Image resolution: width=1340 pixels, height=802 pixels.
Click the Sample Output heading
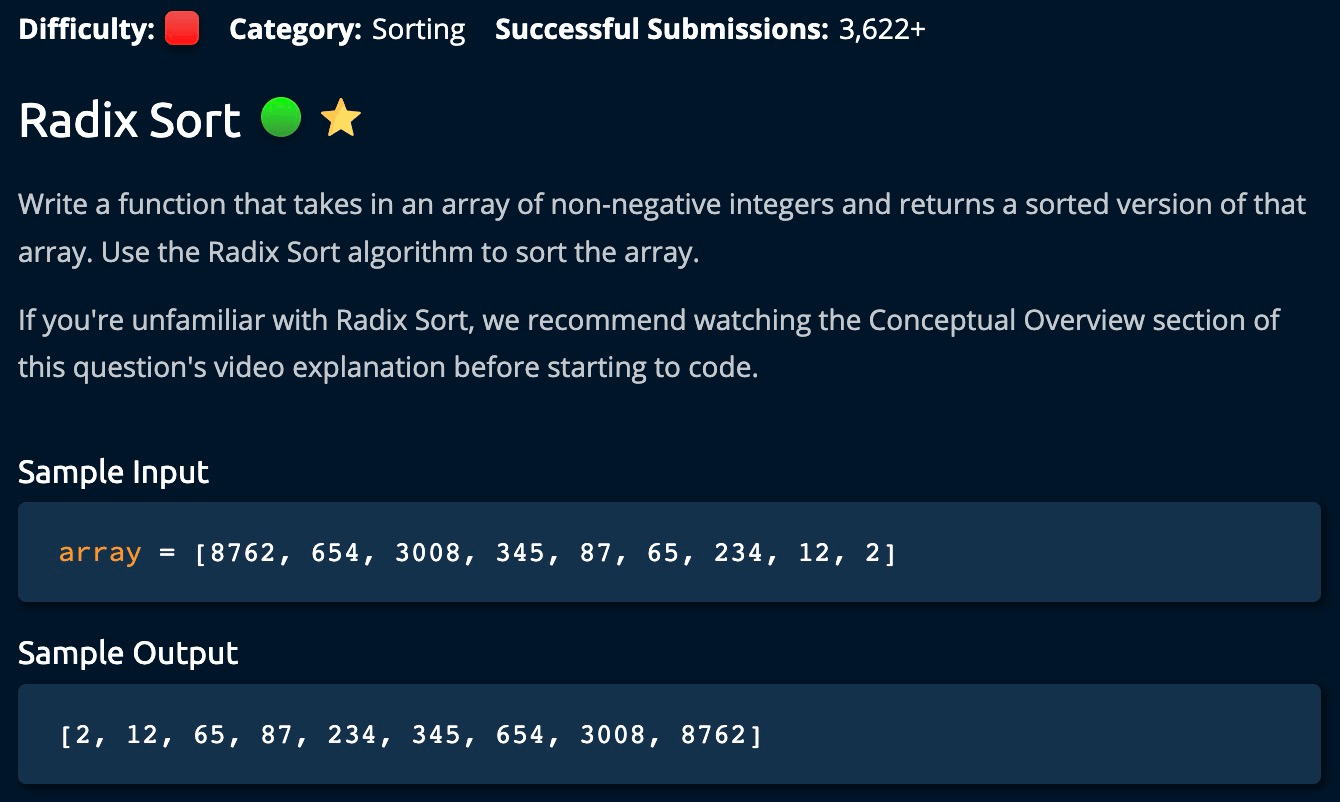pos(128,653)
